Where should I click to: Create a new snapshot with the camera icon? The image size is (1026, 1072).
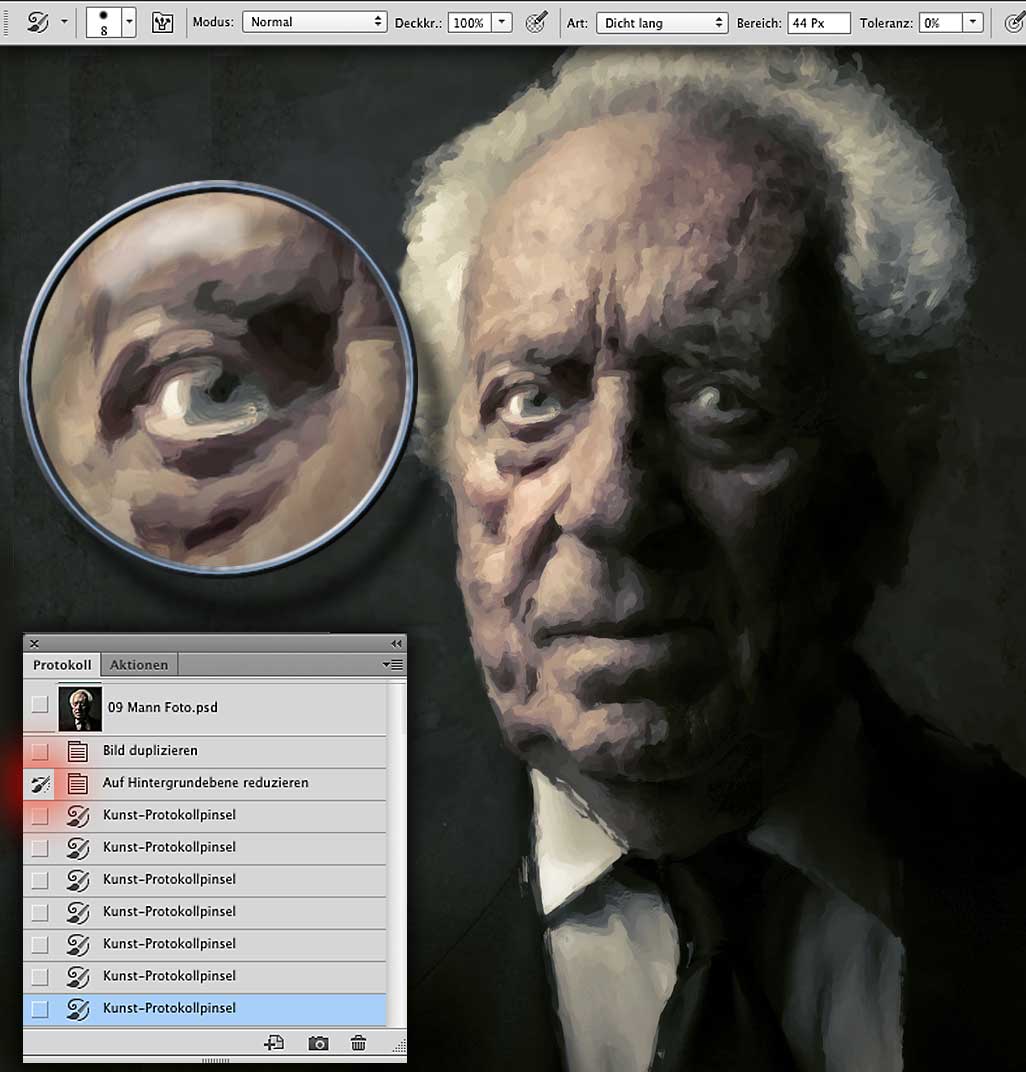pos(318,1043)
